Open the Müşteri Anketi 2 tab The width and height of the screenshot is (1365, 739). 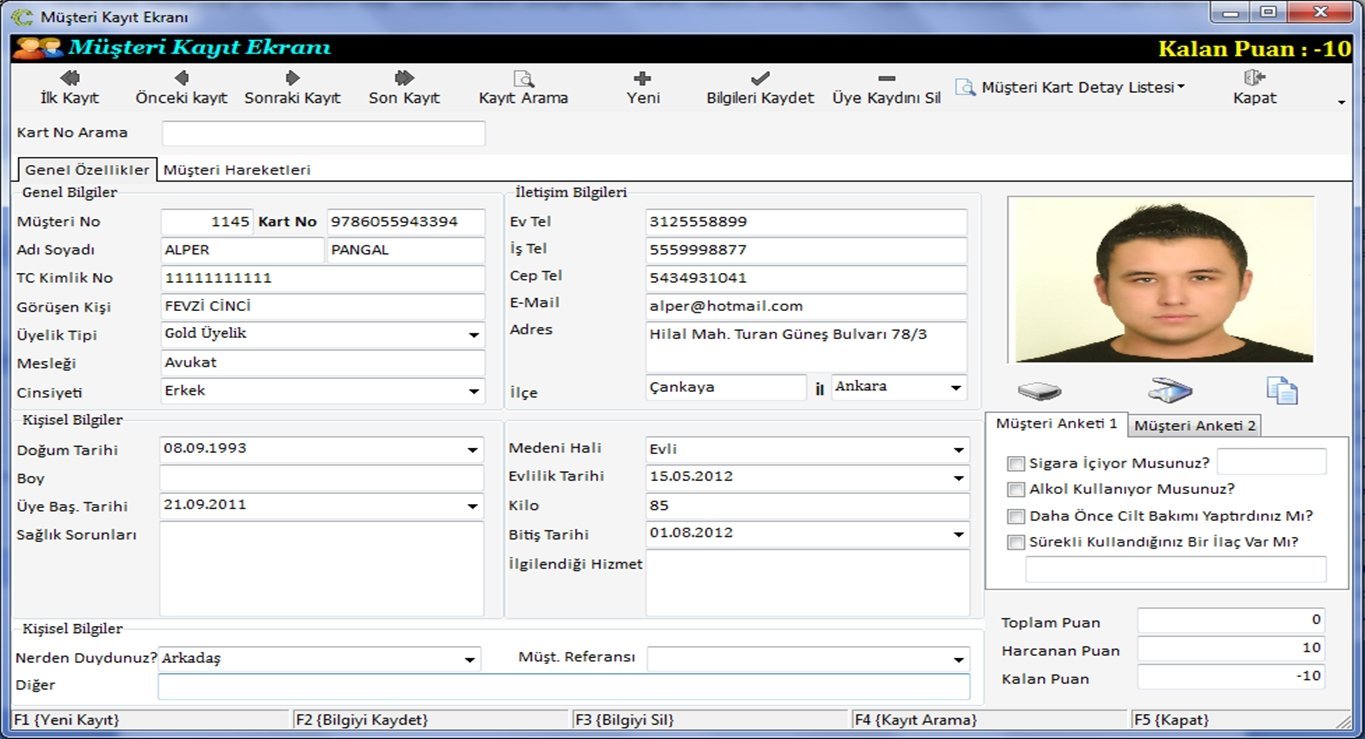coord(1195,426)
